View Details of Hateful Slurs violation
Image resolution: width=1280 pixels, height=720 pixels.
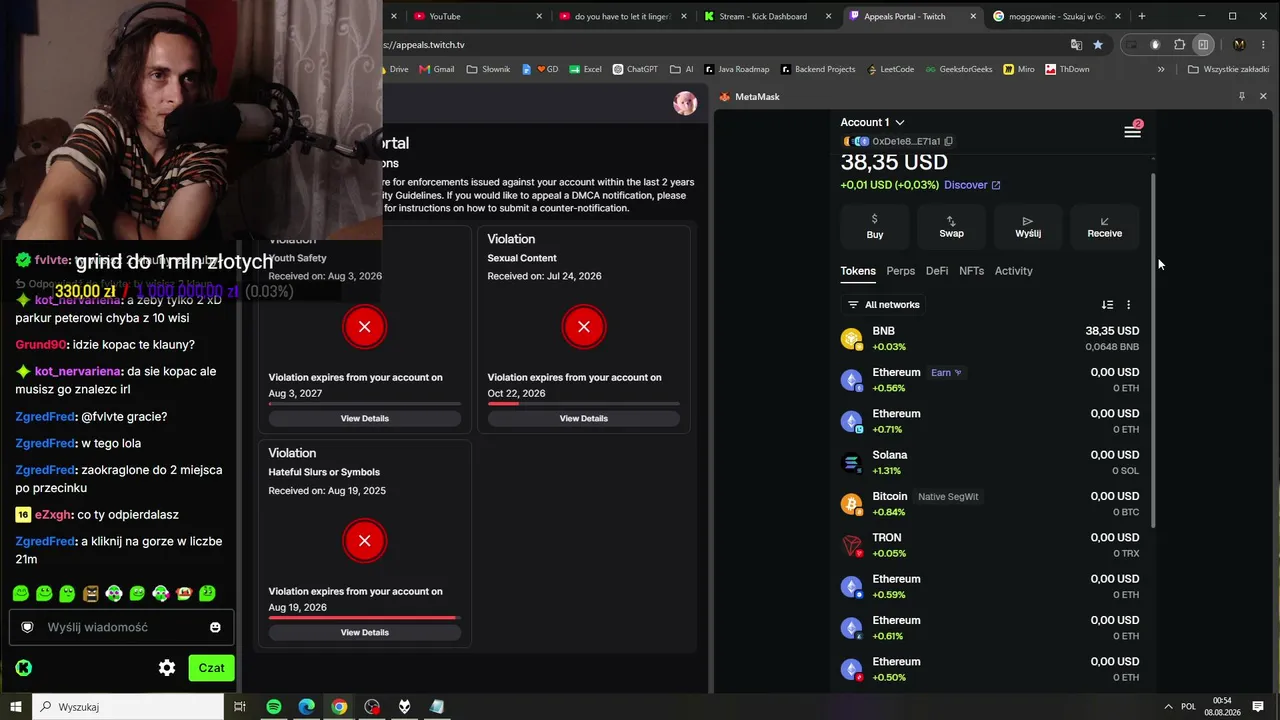pyautogui.click(x=364, y=632)
